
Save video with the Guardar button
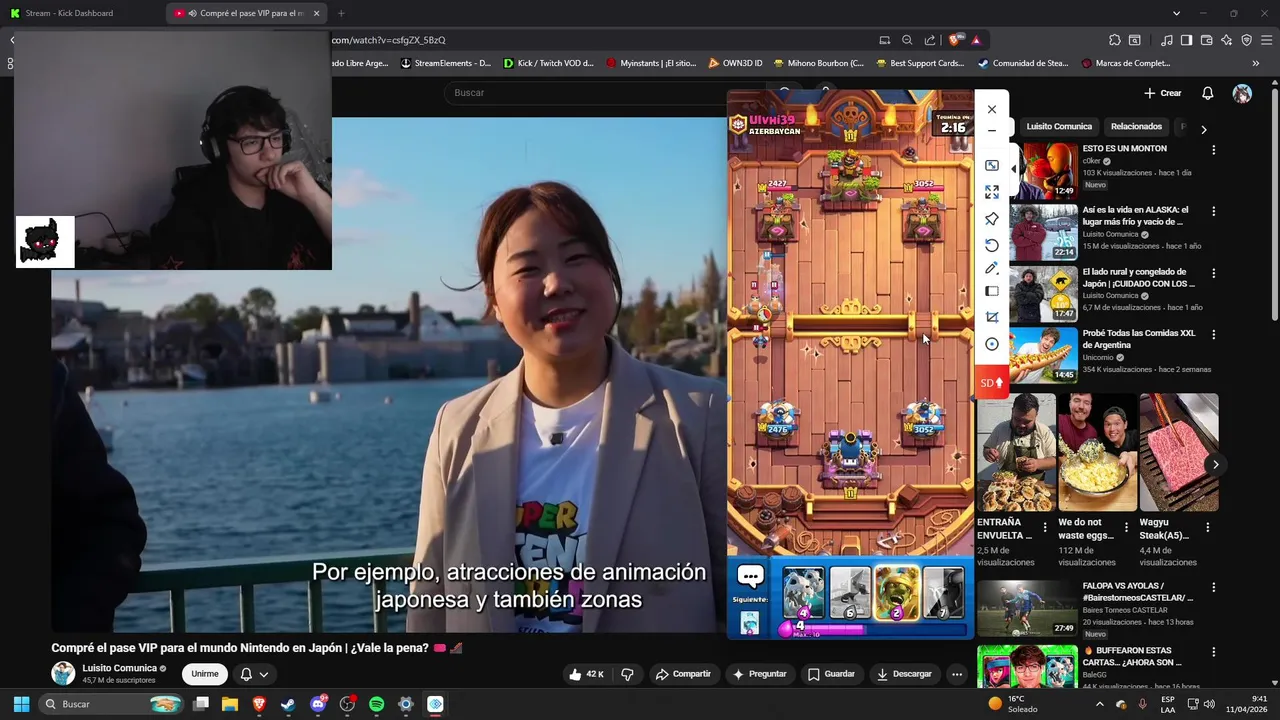click(831, 674)
